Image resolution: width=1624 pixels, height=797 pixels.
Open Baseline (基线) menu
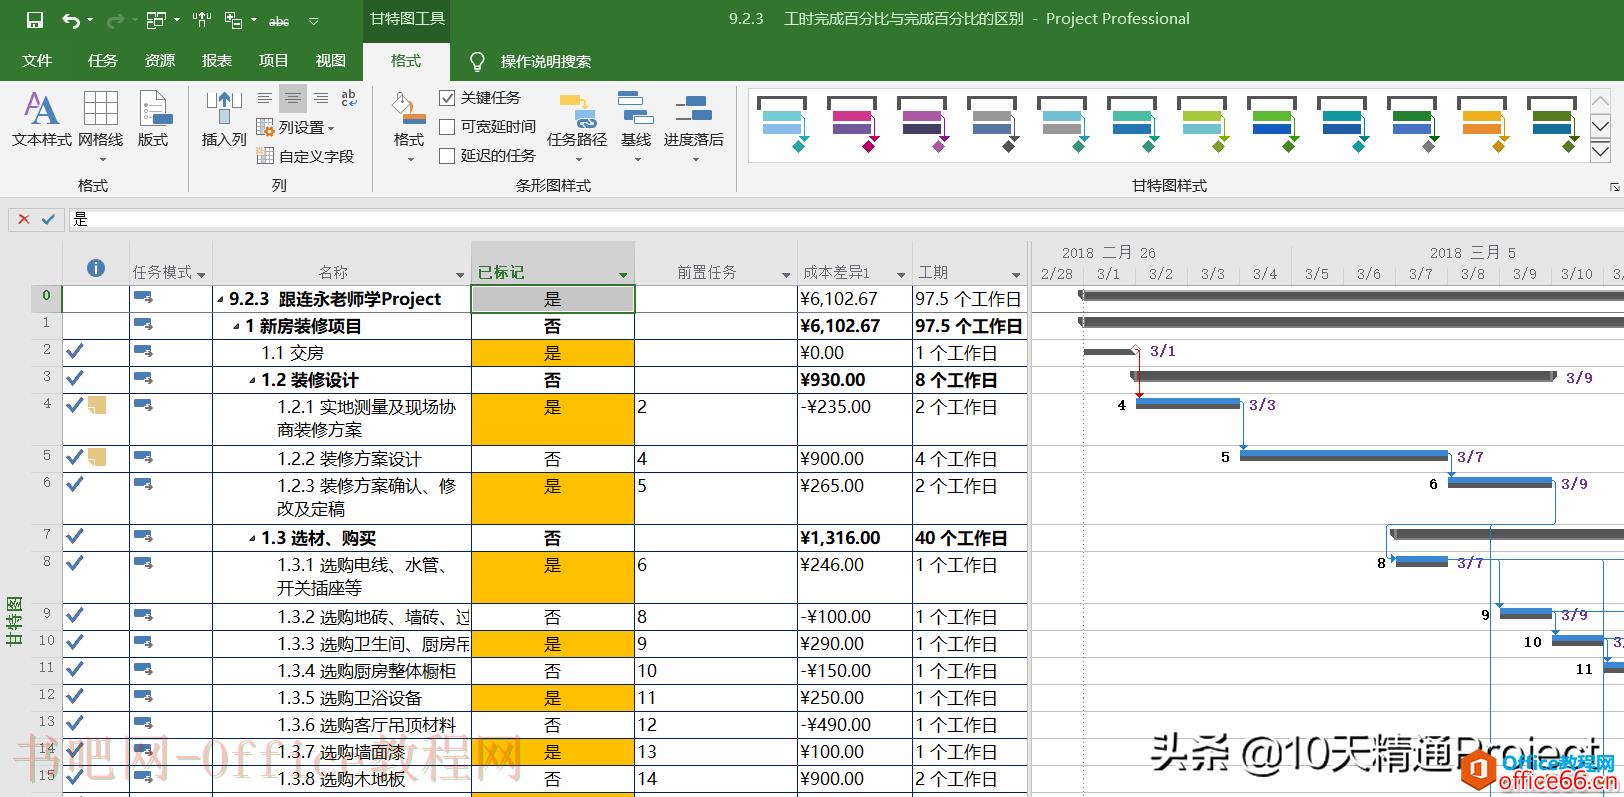pyautogui.click(x=636, y=125)
